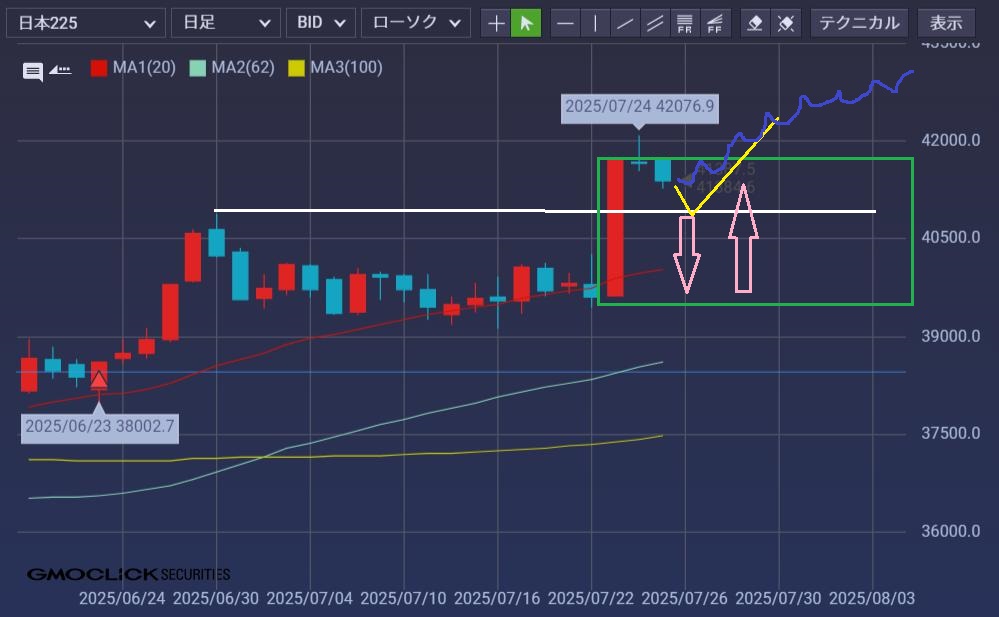
Task: Select the crosshair cursor tool
Action: coord(496,24)
